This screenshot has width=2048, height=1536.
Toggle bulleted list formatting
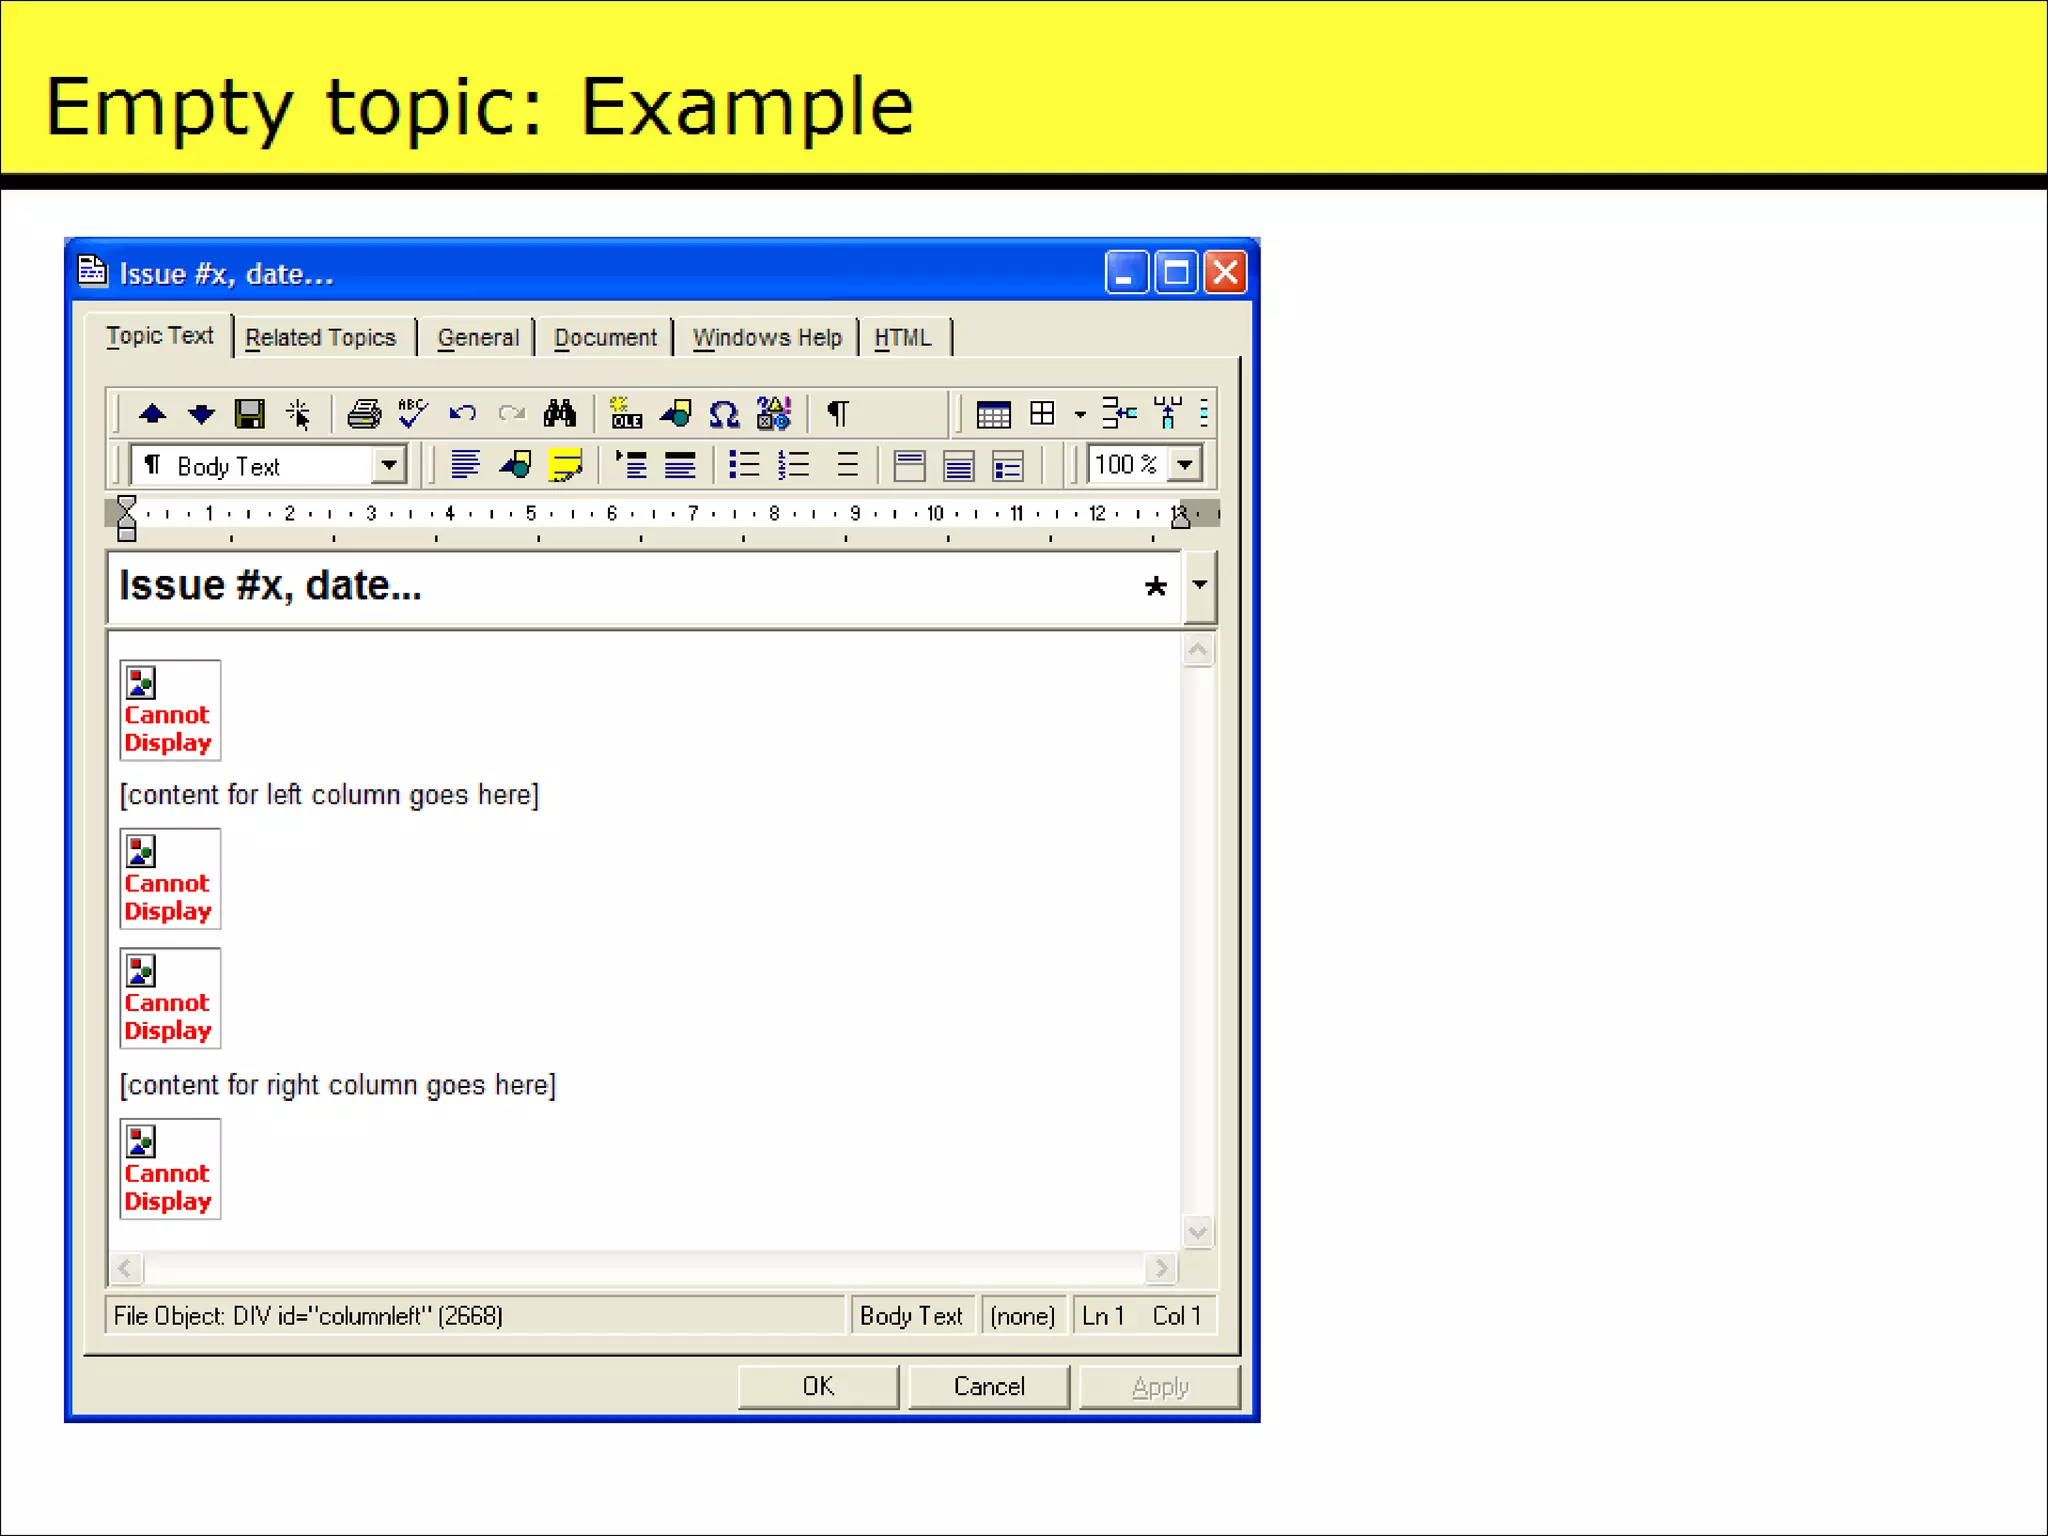744,465
